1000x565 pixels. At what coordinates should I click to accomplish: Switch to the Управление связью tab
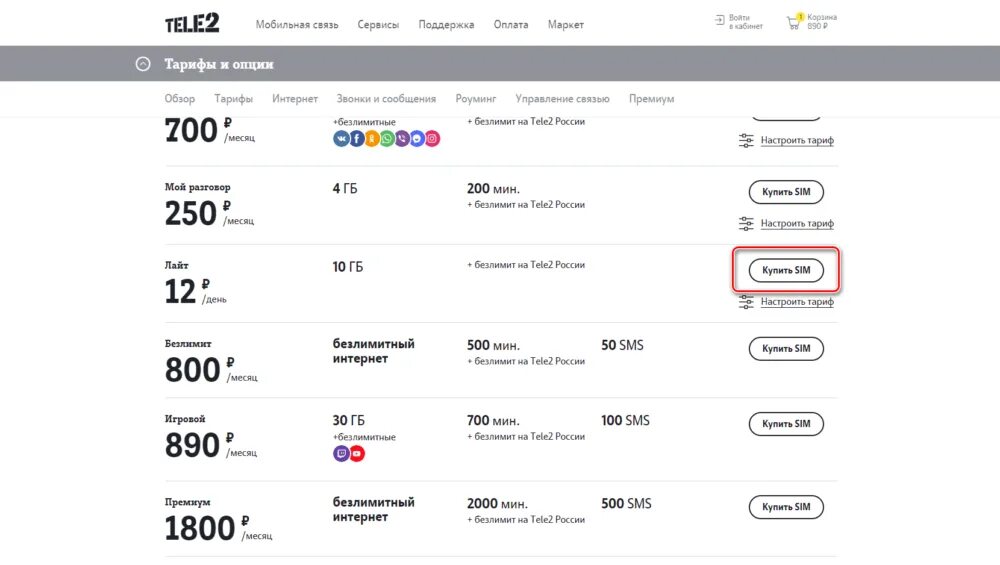point(562,99)
